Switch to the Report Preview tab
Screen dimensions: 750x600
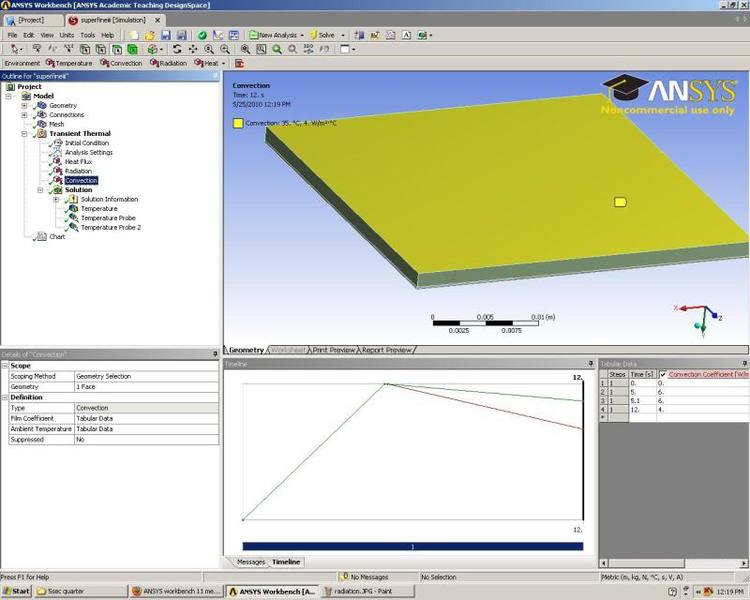coord(386,350)
